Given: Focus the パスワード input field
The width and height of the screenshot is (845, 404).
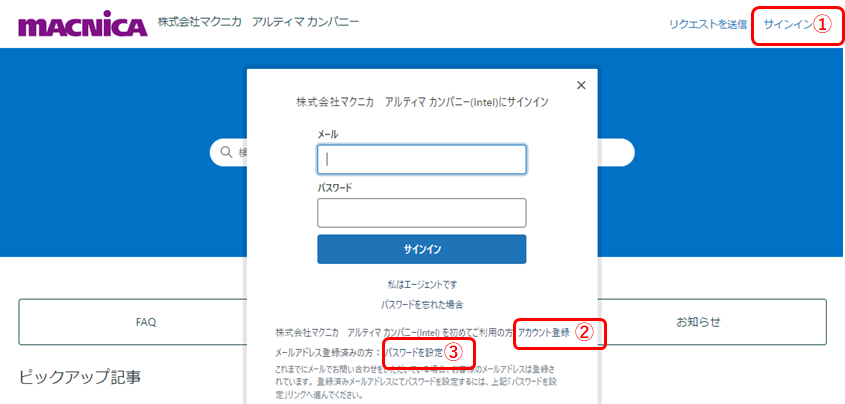Looking at the screenshot, I should (421, 213).
